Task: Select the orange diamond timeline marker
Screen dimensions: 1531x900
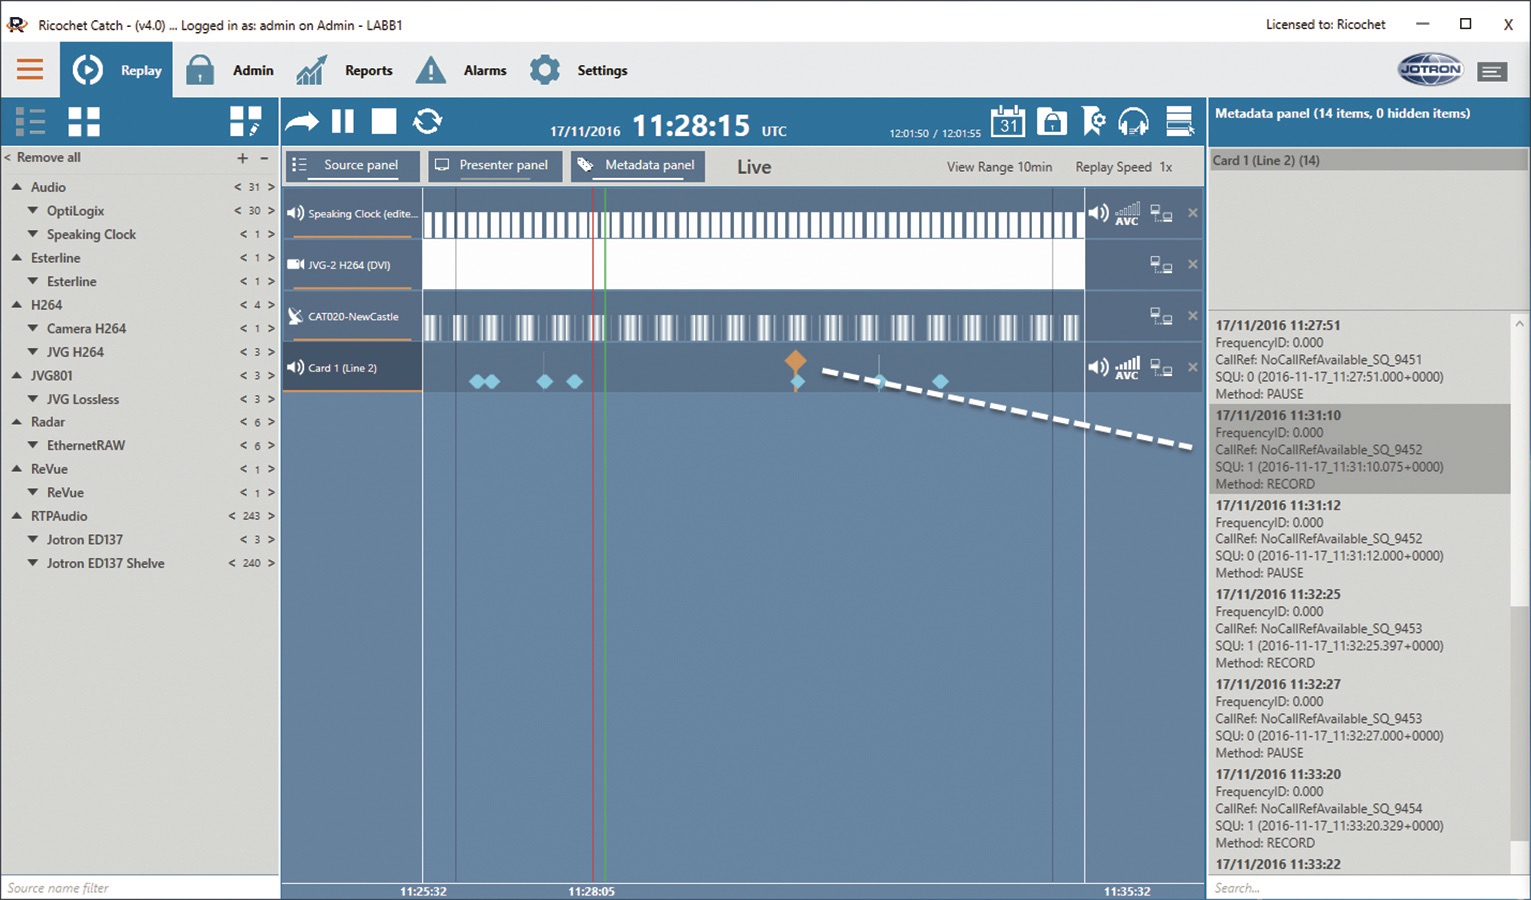Action: [x=795, y=360]
